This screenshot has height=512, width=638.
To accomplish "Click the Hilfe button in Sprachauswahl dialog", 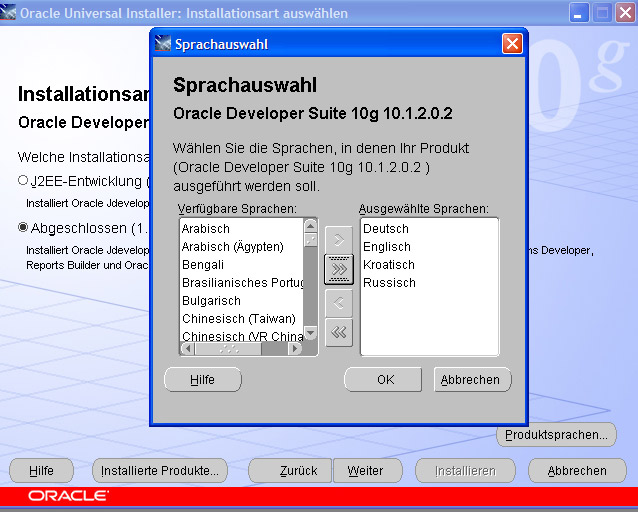I will pos(203,379).
